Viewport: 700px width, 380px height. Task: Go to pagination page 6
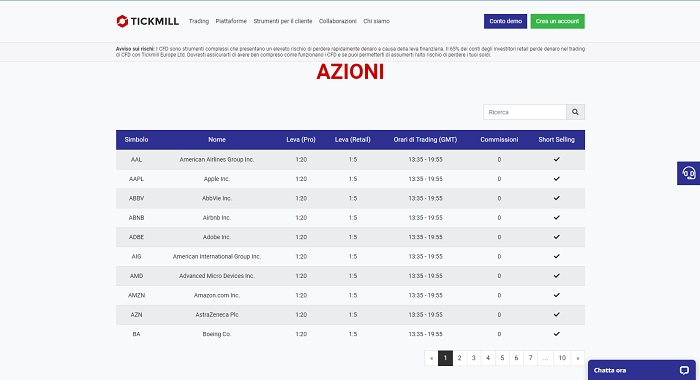(516, 358)
